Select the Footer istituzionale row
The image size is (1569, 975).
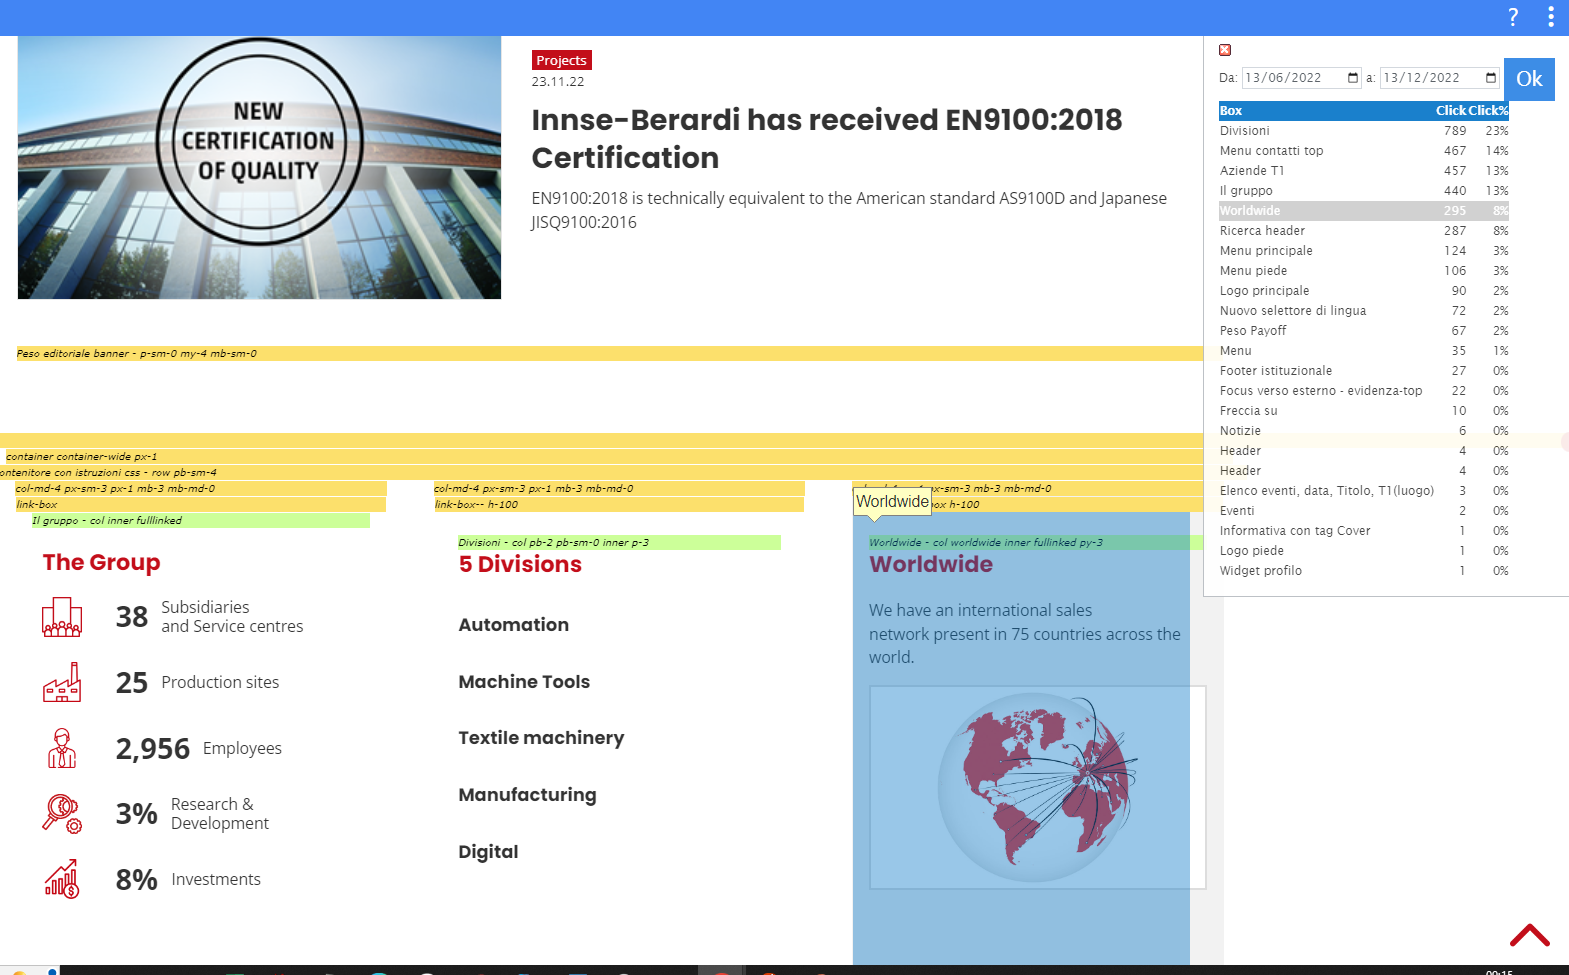(1364, 371)
